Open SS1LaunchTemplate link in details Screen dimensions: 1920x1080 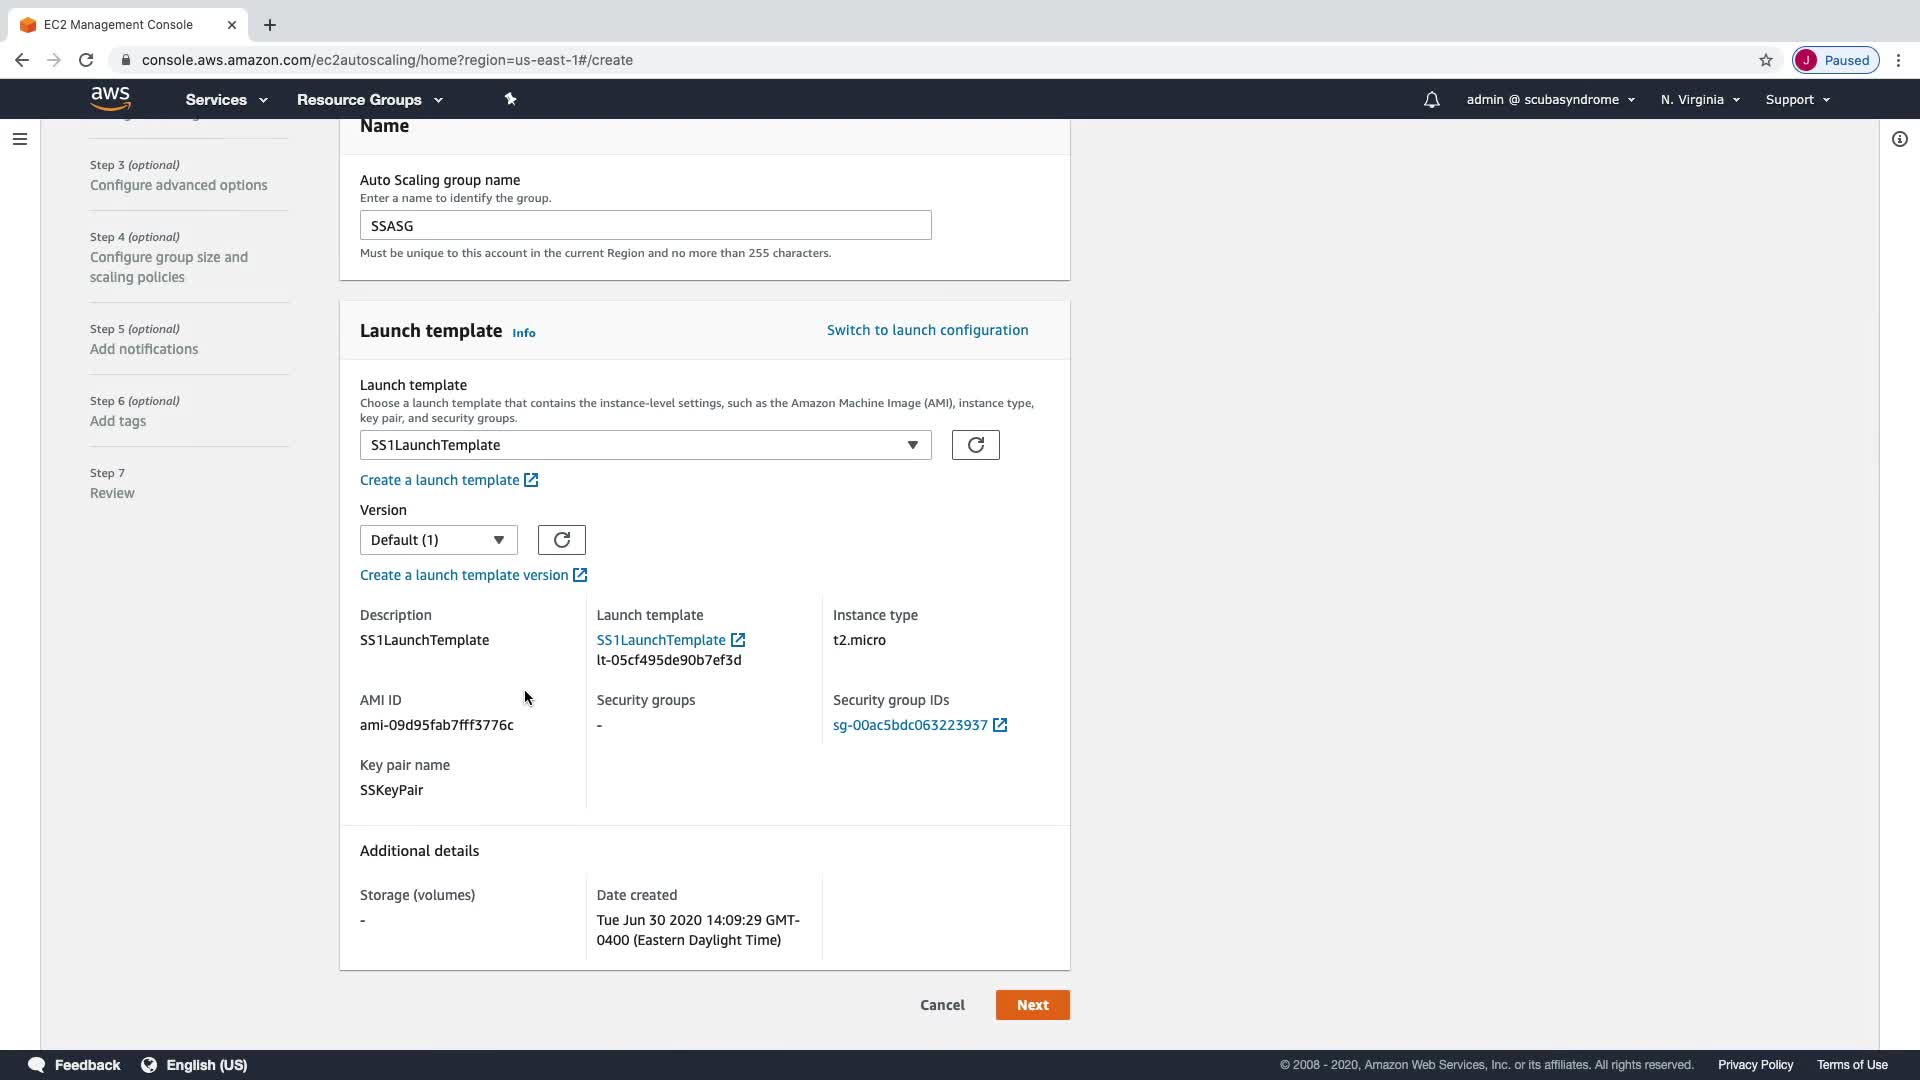pyautogui.click(x=661, y=640)
